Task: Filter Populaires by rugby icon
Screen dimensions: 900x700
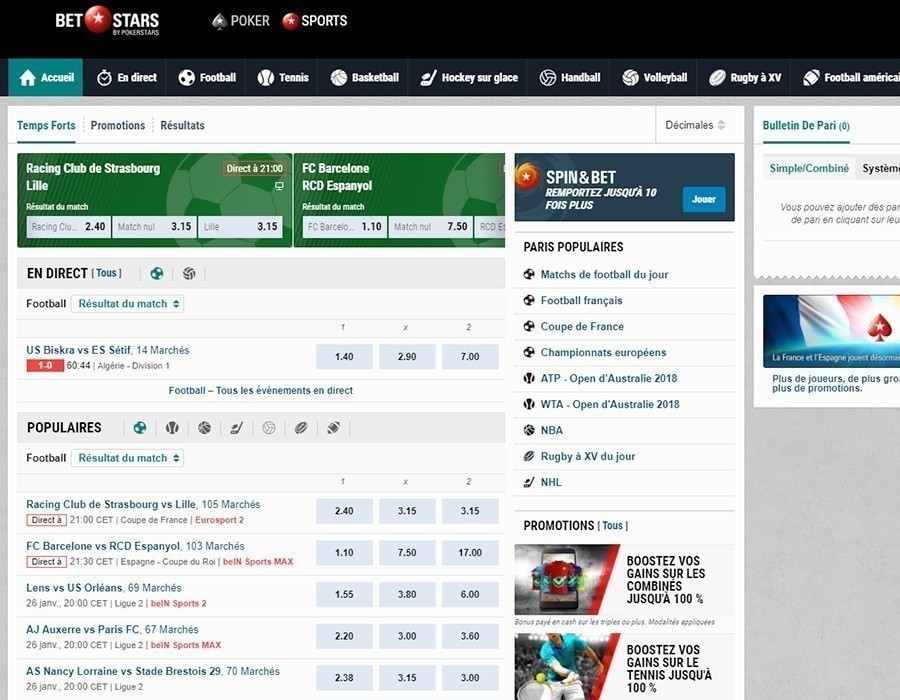Action: coord(301,428)
